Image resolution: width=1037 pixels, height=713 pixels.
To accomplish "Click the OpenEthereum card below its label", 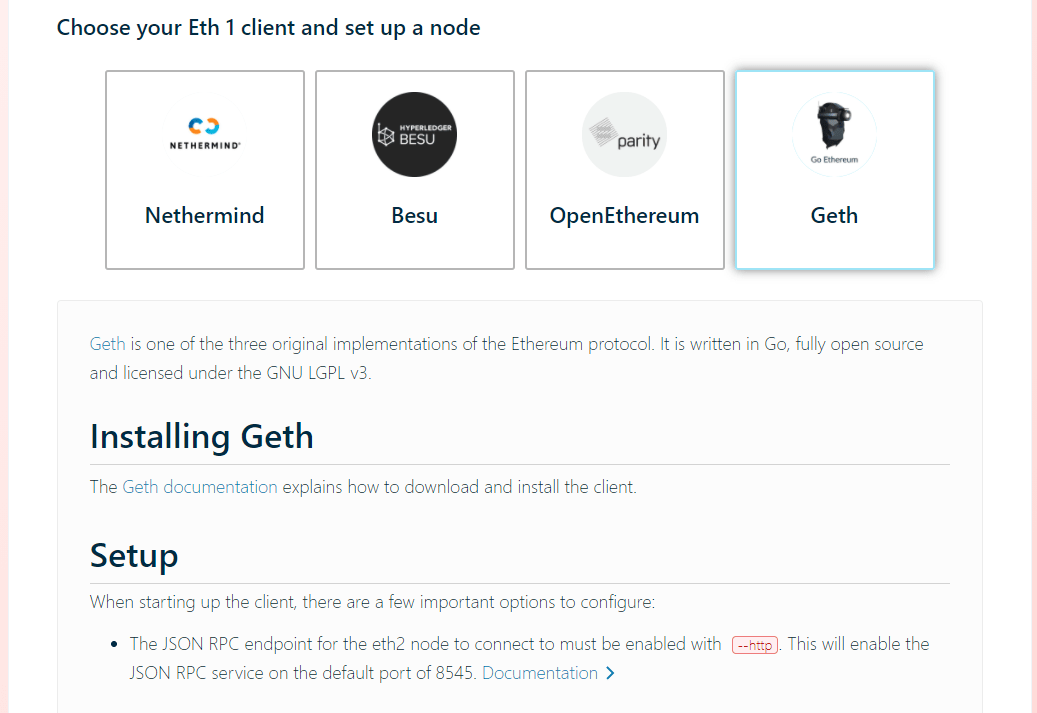I will coord(625,249).
